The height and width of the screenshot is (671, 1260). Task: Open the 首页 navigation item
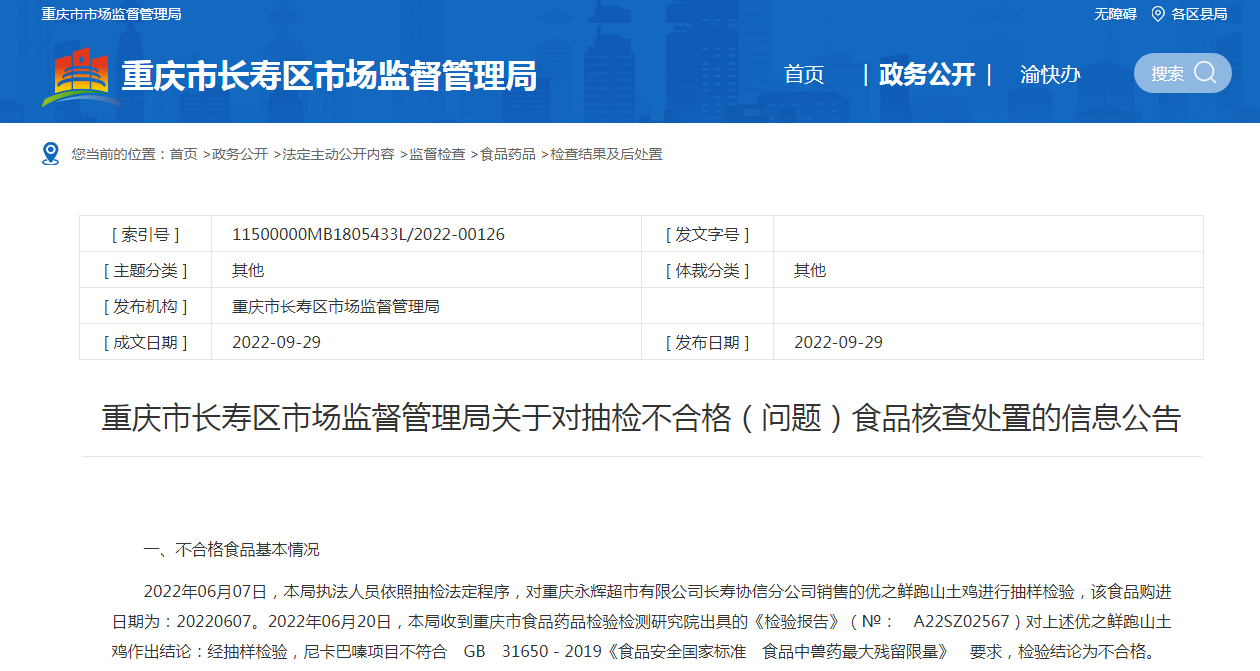point(804,75)
